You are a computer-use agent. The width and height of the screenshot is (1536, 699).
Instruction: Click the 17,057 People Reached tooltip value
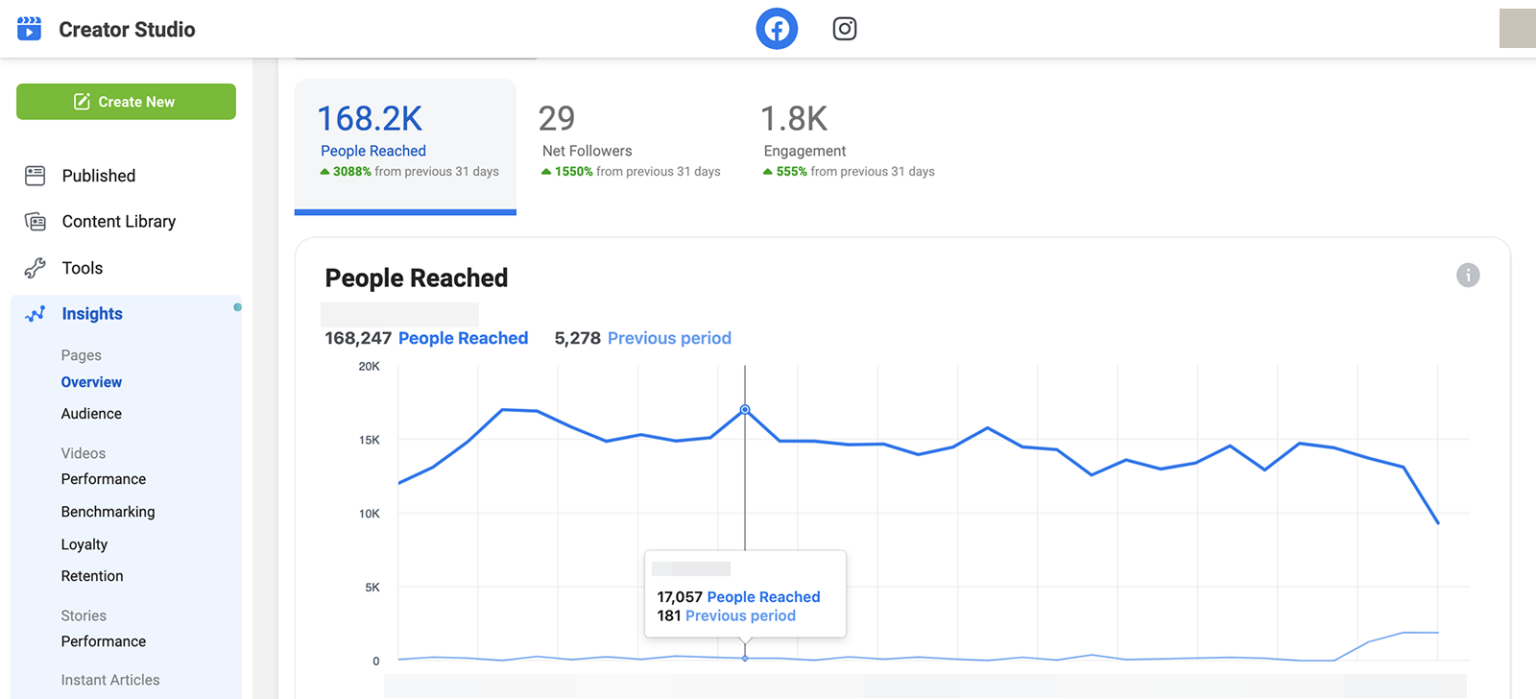click(738, 597)
